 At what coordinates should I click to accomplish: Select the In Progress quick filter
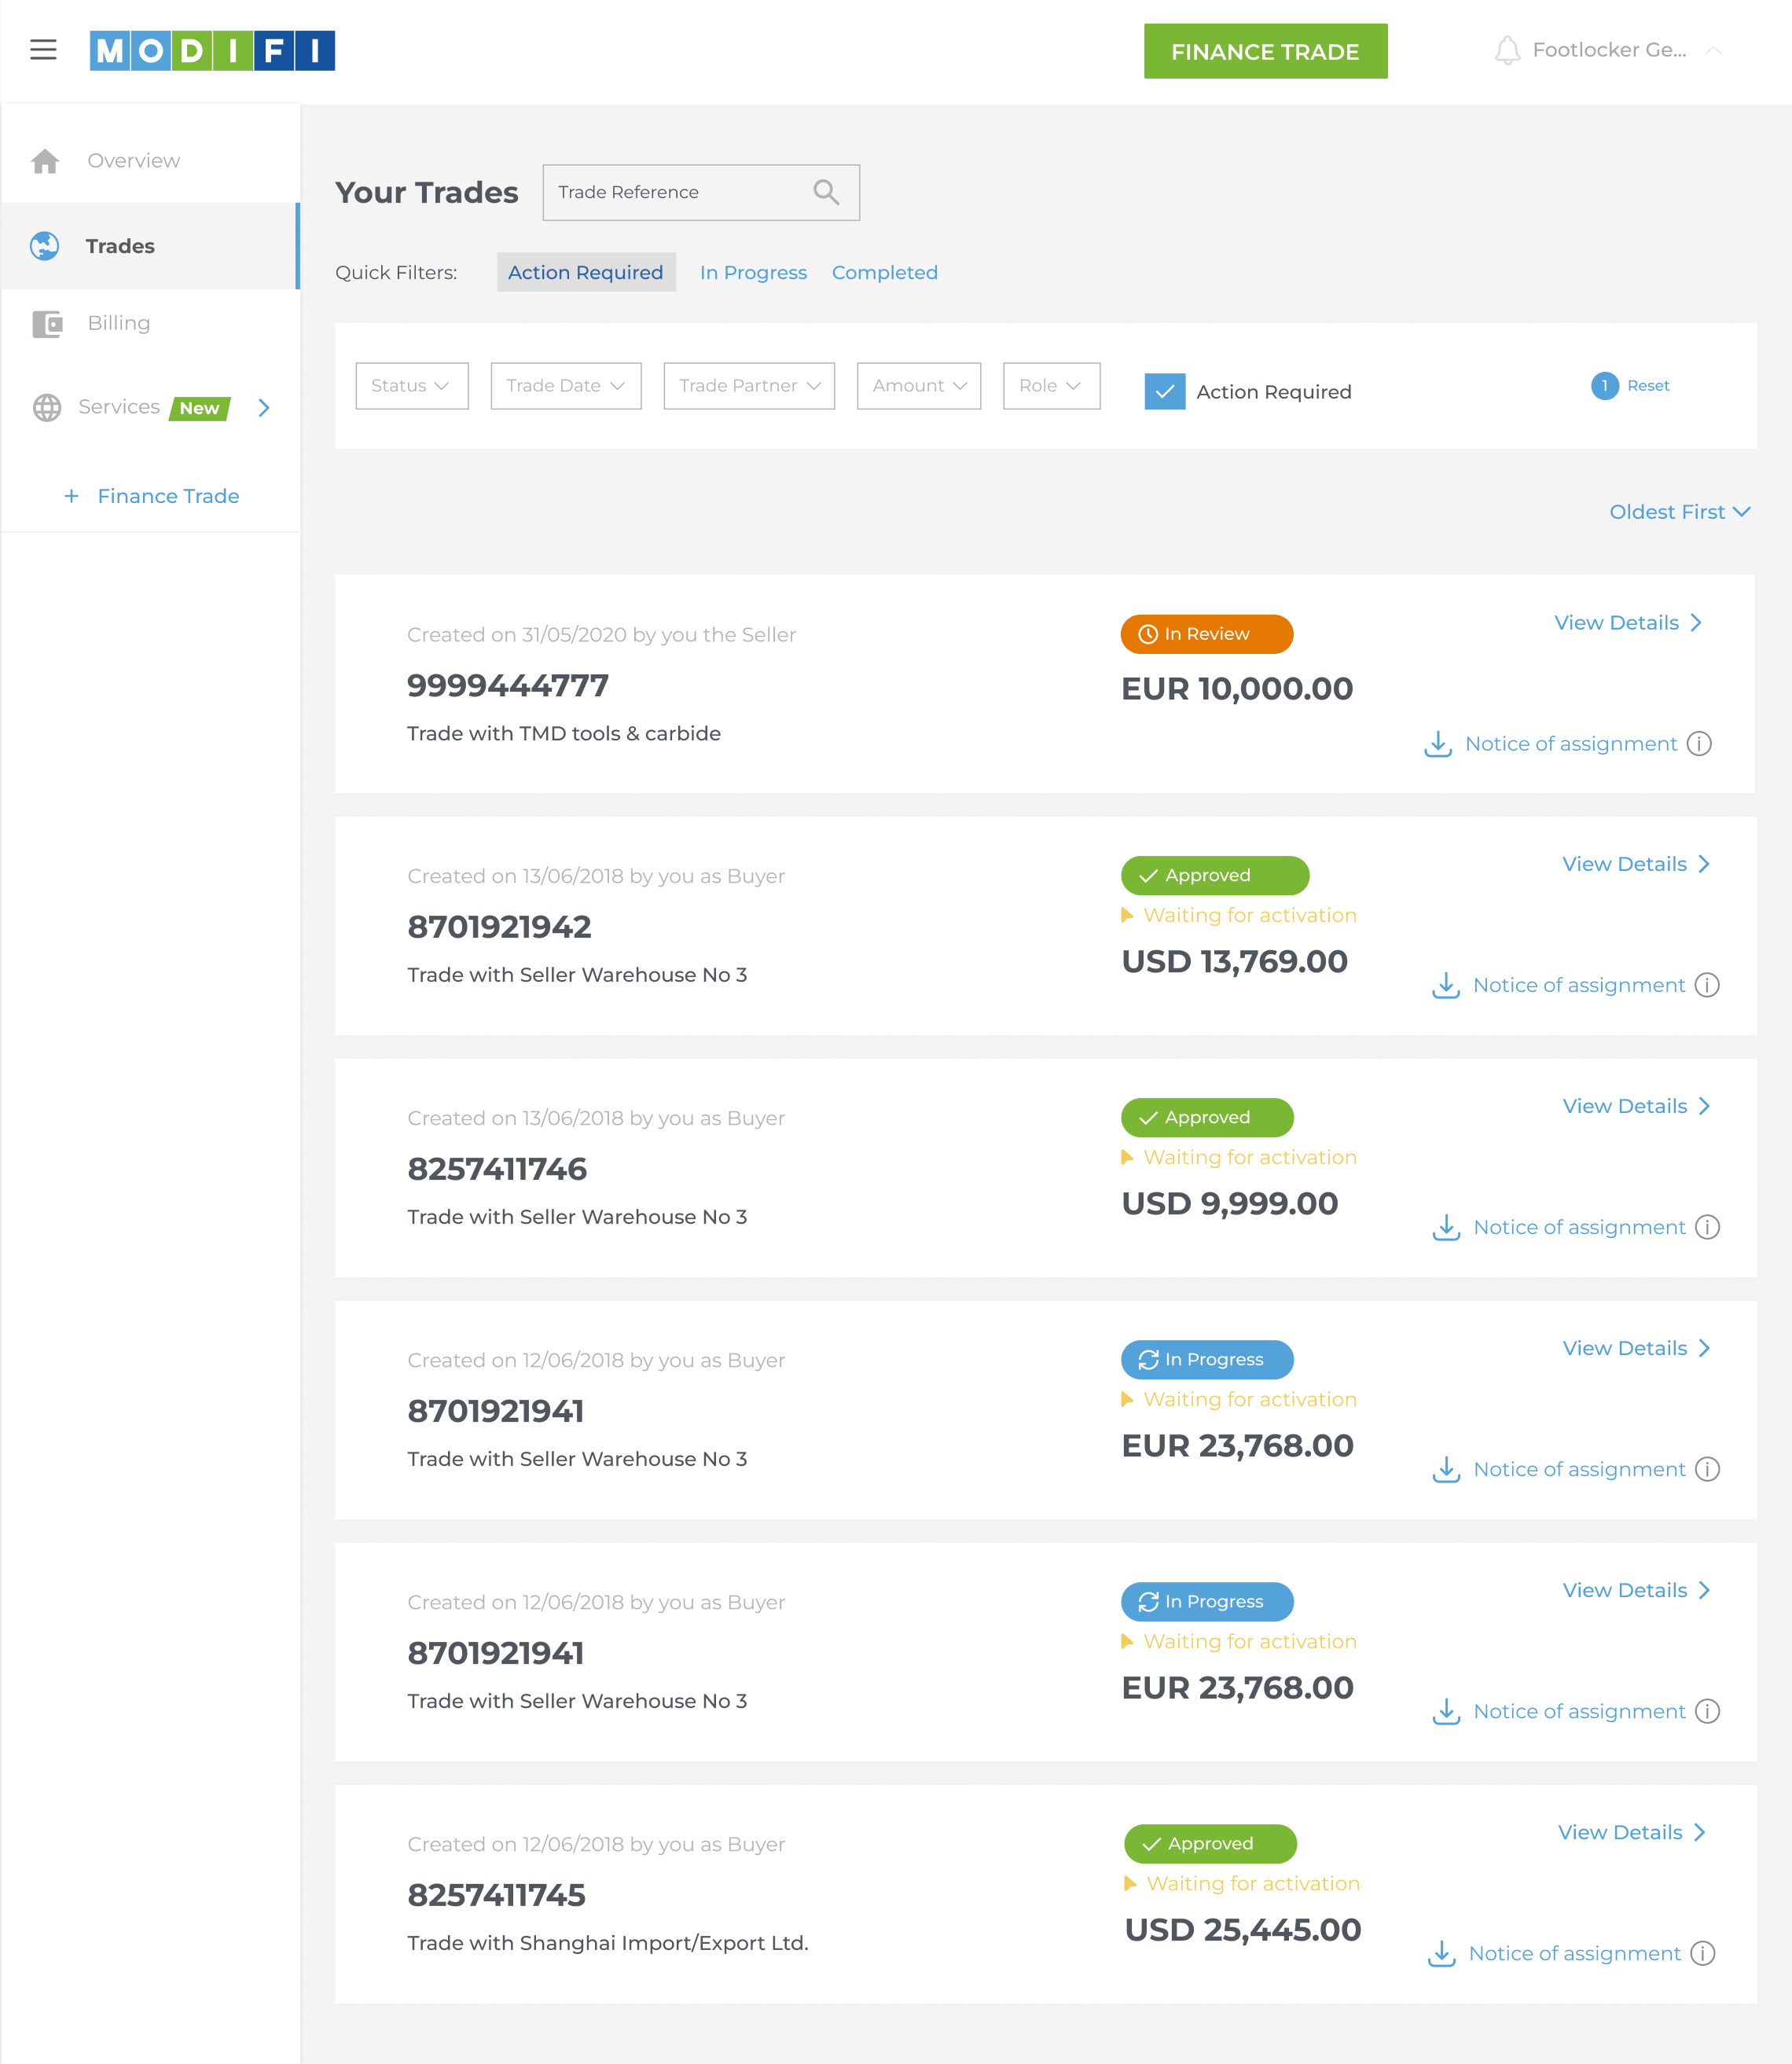753,273
